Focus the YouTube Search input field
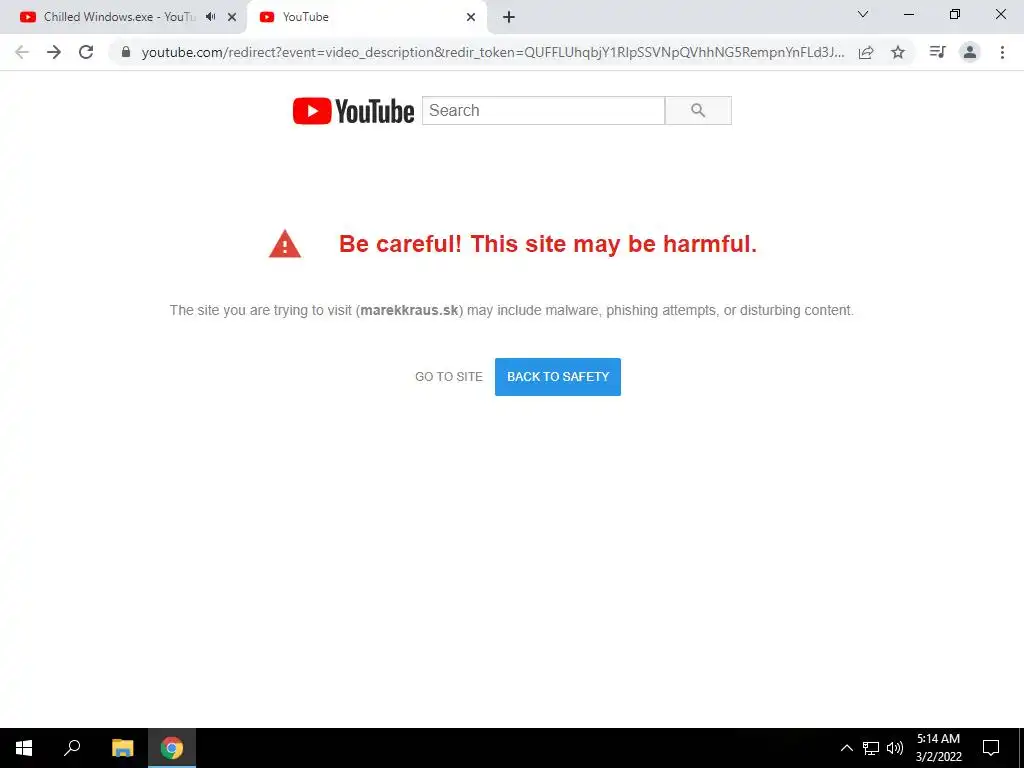The width and height of the screenshot is (1024, 768). (543, 110)
